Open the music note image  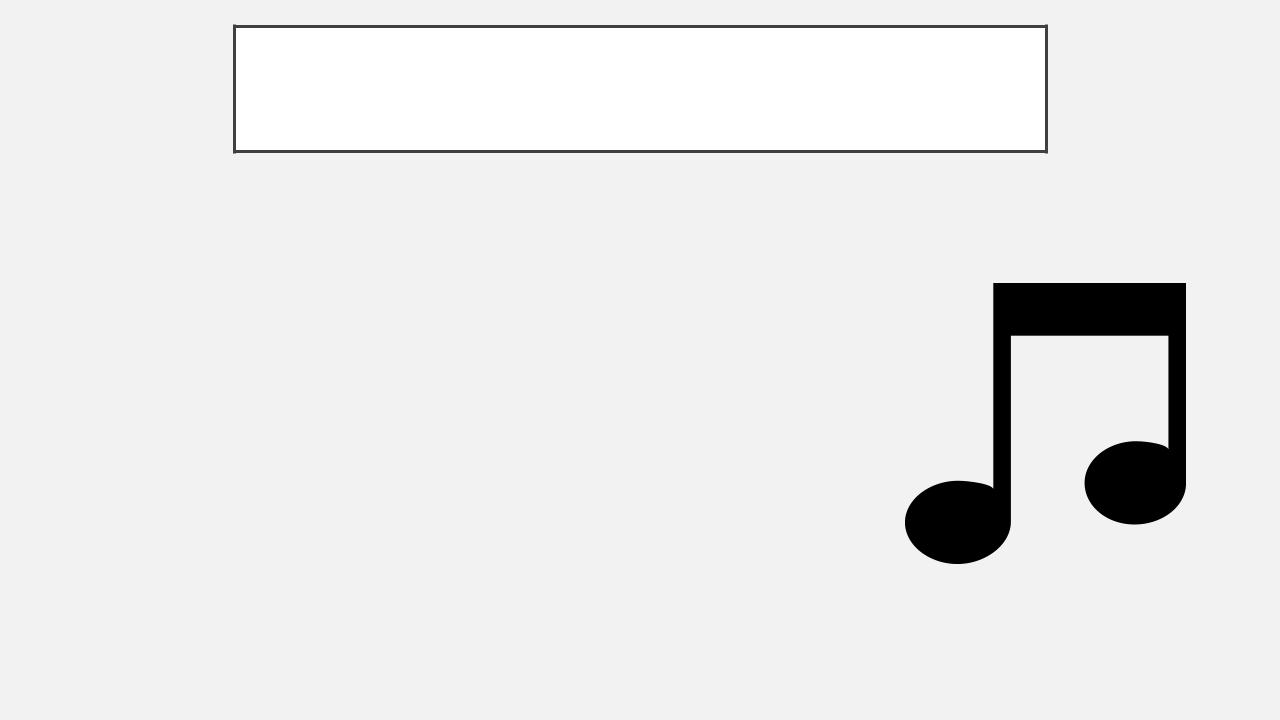pyautogui.click(x=1045, y=423)
